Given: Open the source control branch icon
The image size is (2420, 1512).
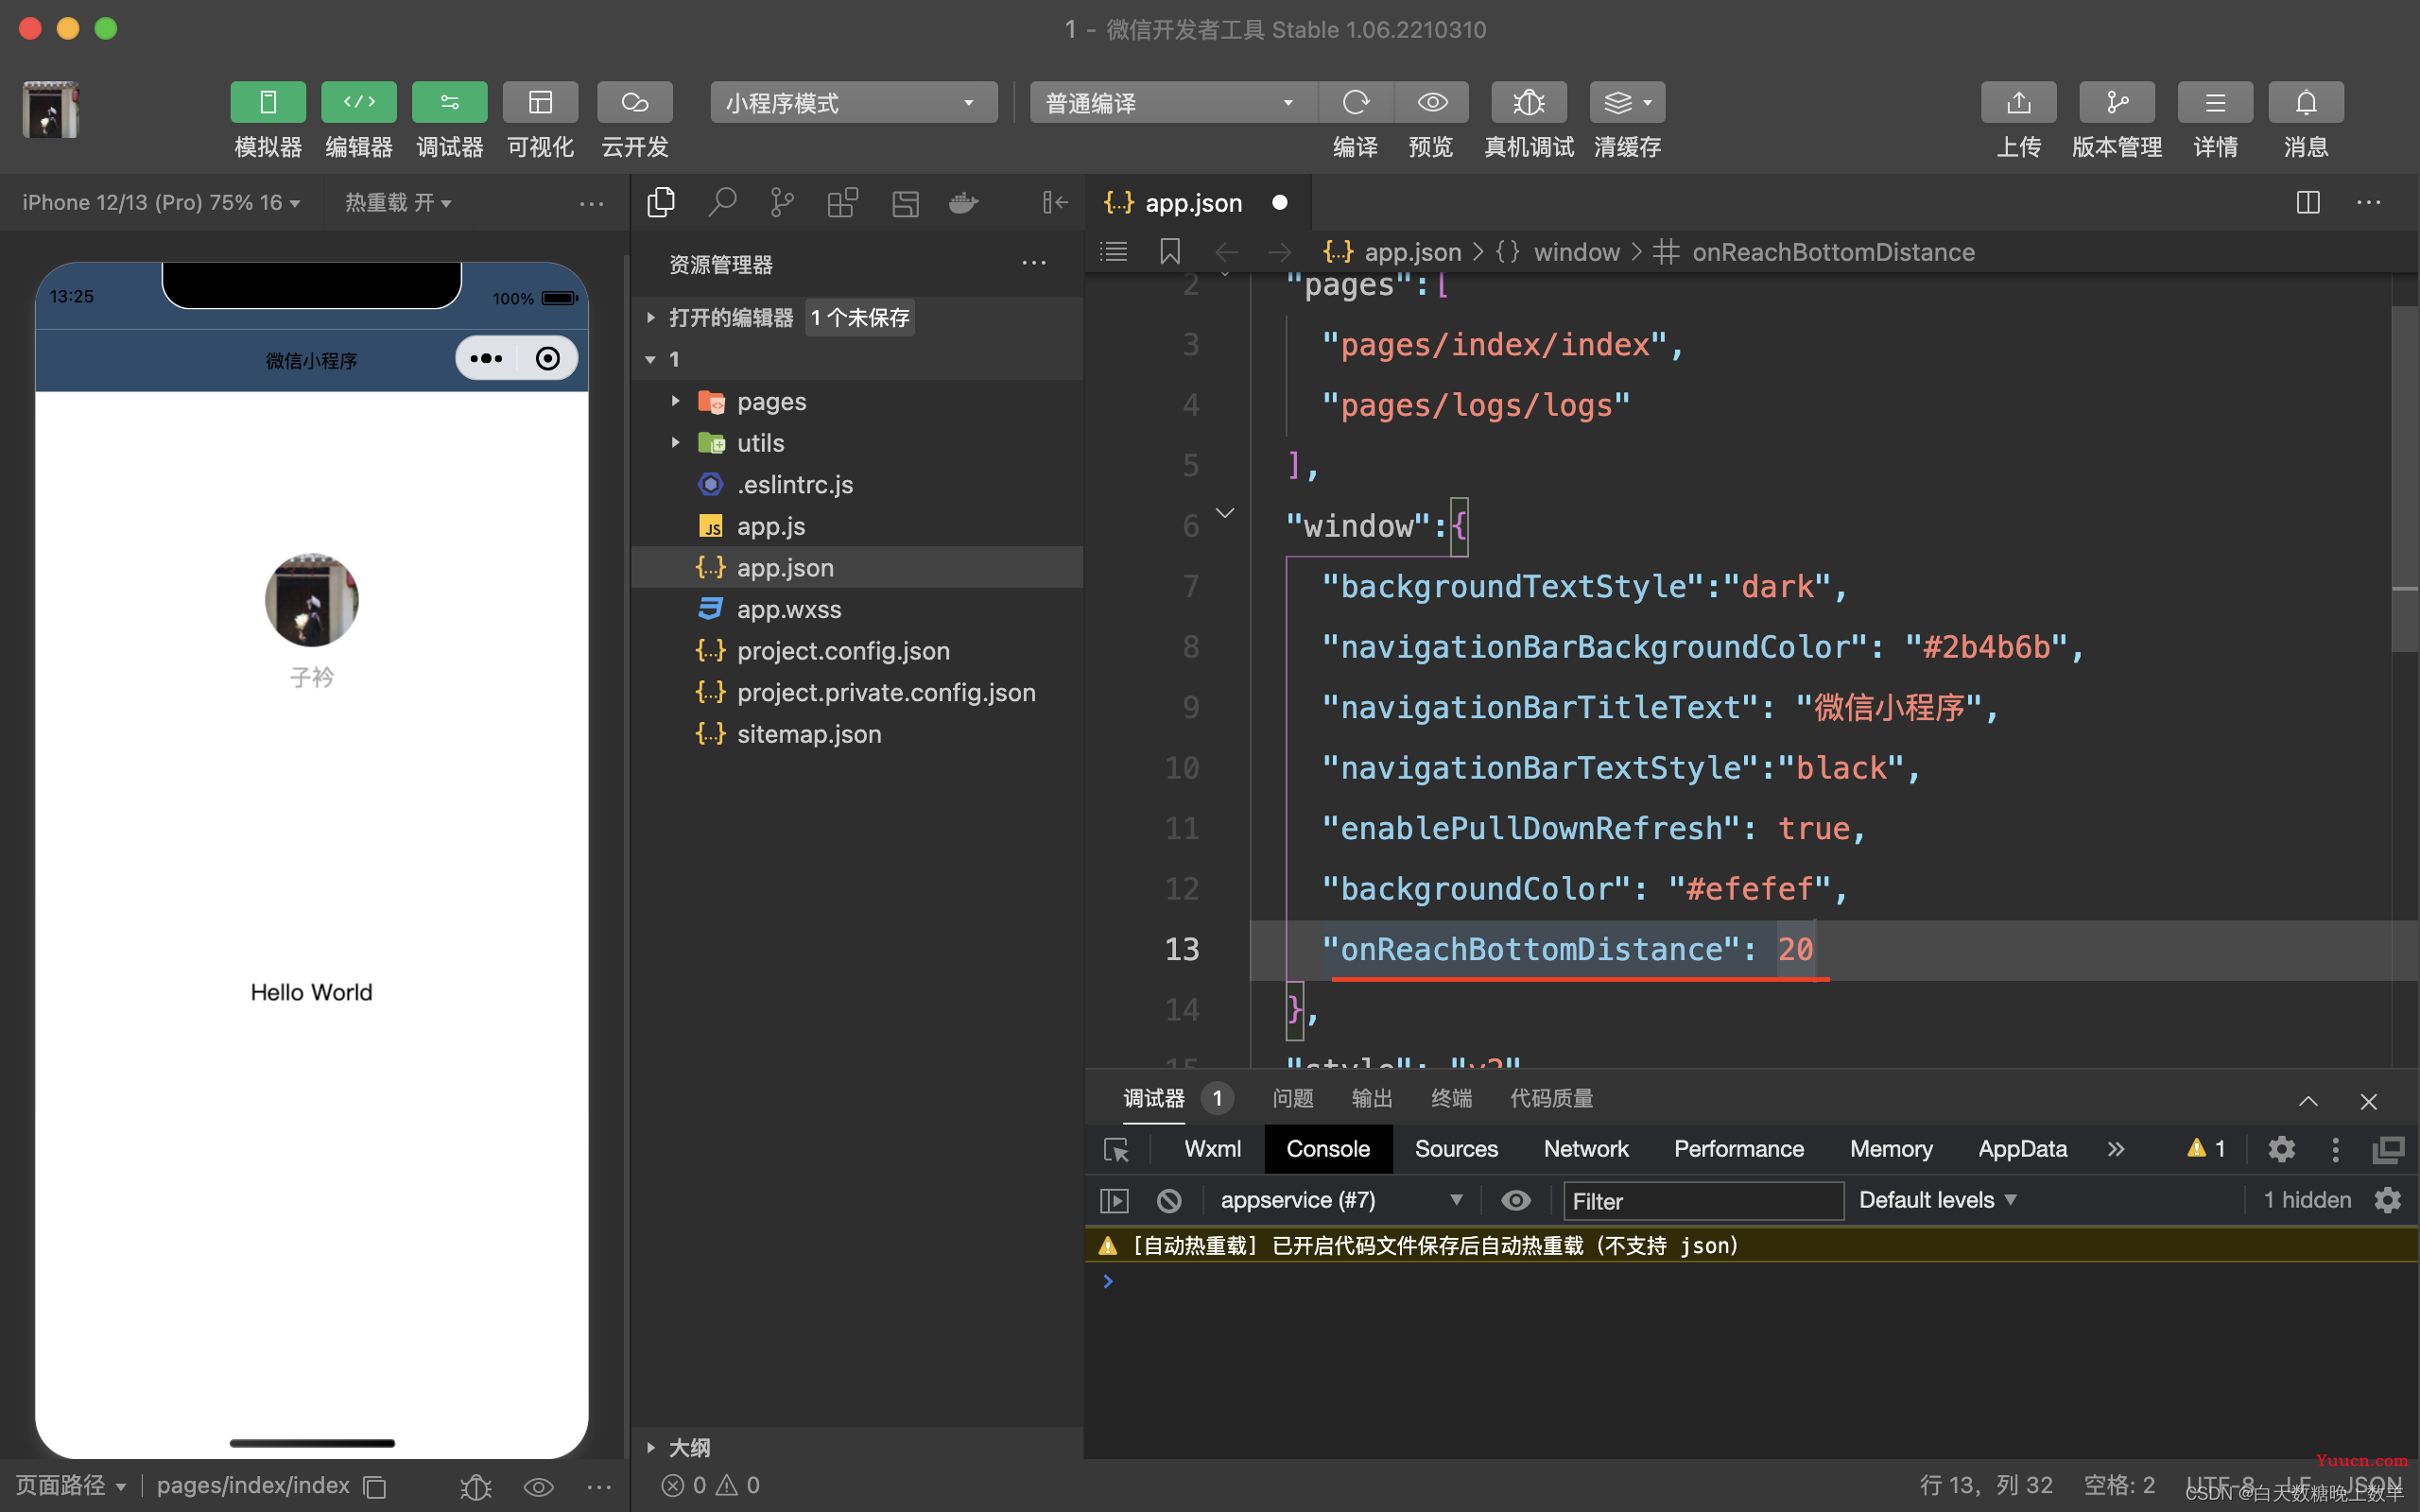Looking at the screenshot, I should pos(782,203).
